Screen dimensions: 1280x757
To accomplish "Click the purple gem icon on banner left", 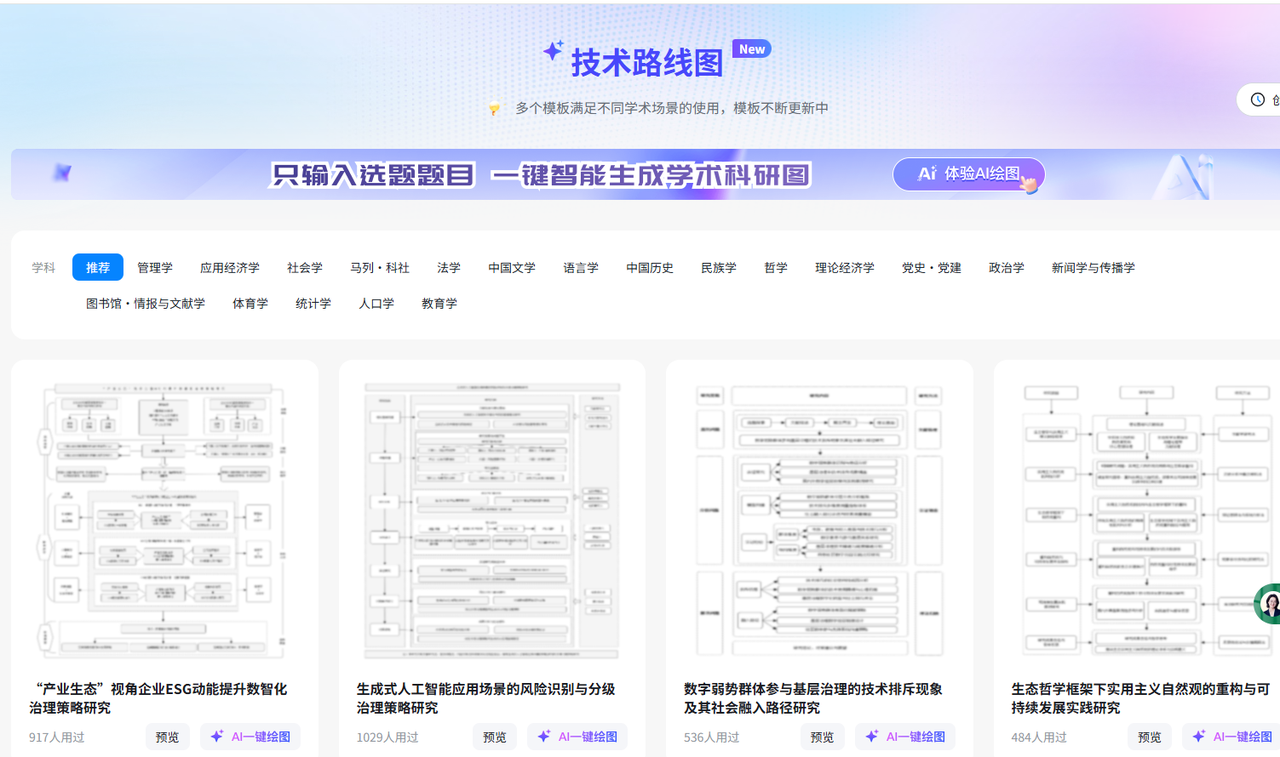I will click(x=62, y=174).
